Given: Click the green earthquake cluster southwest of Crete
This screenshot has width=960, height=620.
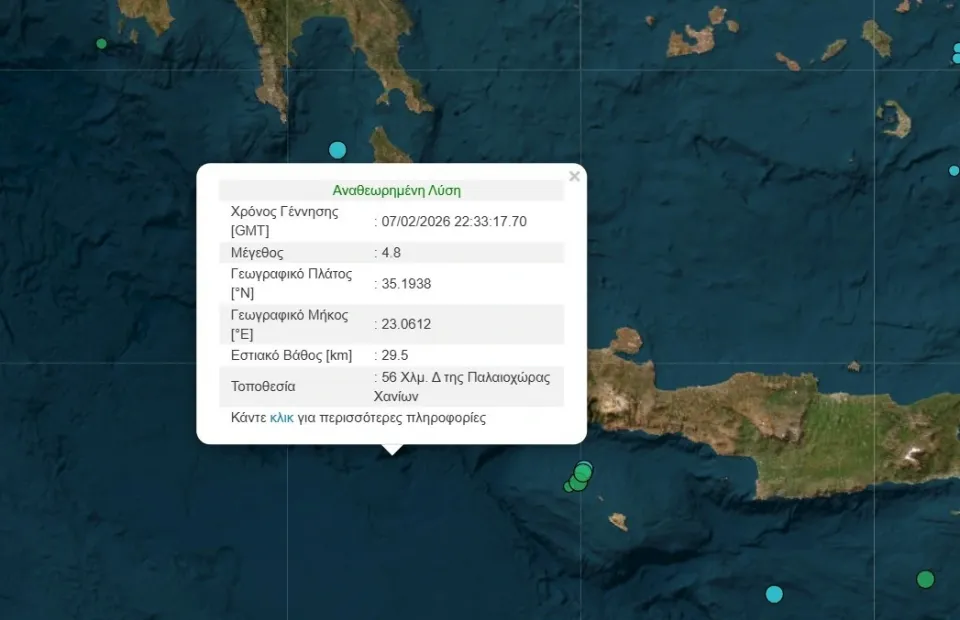Looking at the screenshot, I should point(579,477).
